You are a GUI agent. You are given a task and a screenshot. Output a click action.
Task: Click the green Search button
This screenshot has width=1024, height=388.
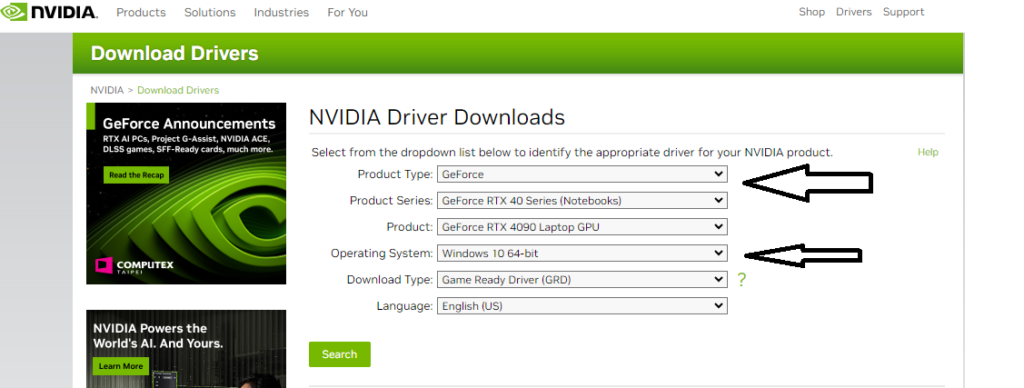pyautogui.click(x=340, y=354)
